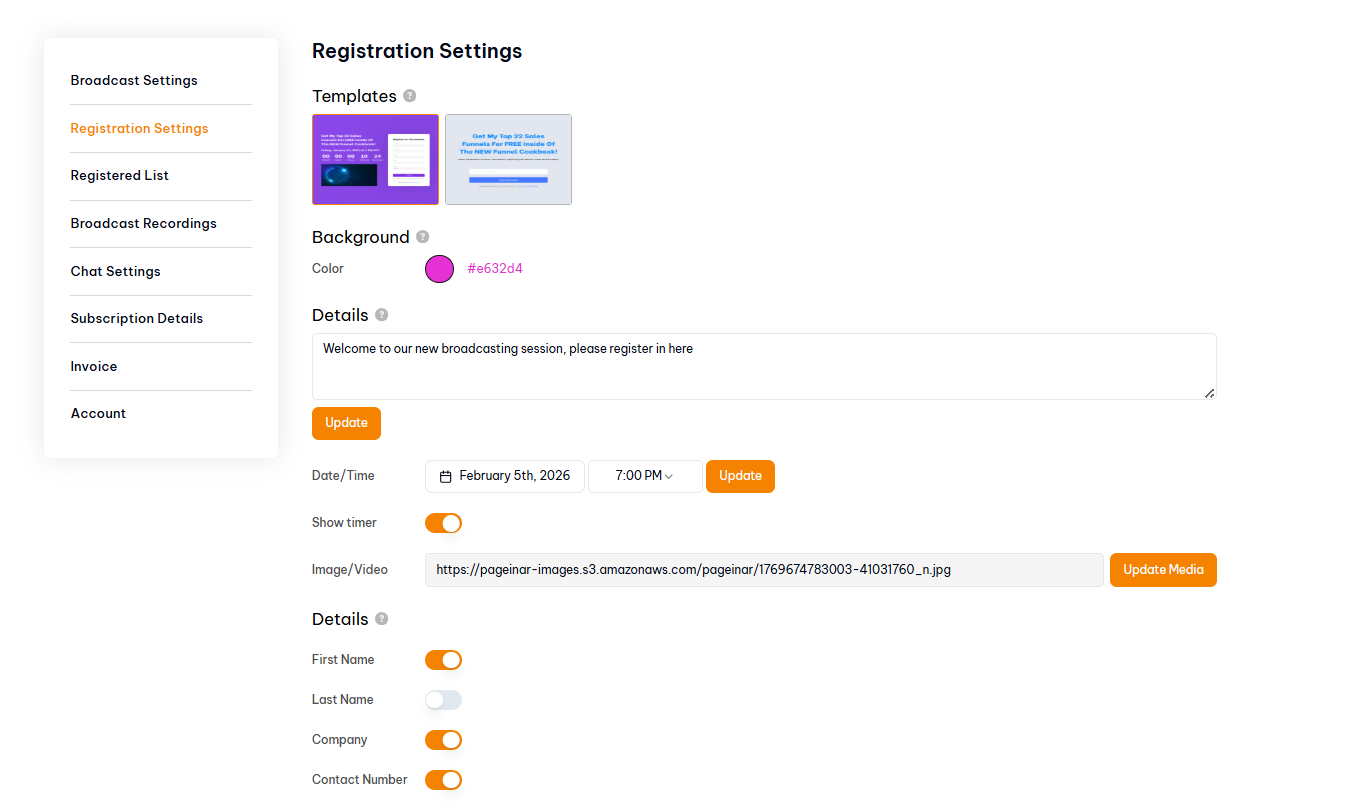
Task: Open the 7:00 PM time dropdown
Action: click(x=645, y=476)
